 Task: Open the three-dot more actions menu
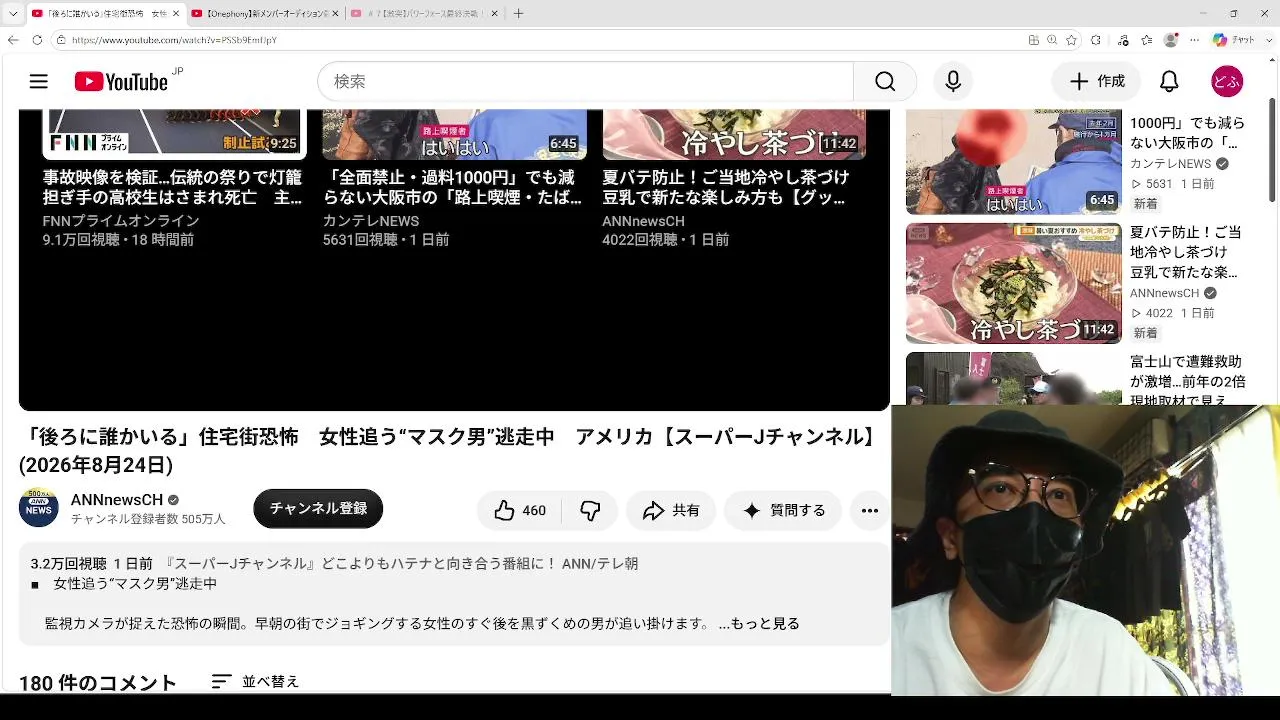click(x=870, y=510)
